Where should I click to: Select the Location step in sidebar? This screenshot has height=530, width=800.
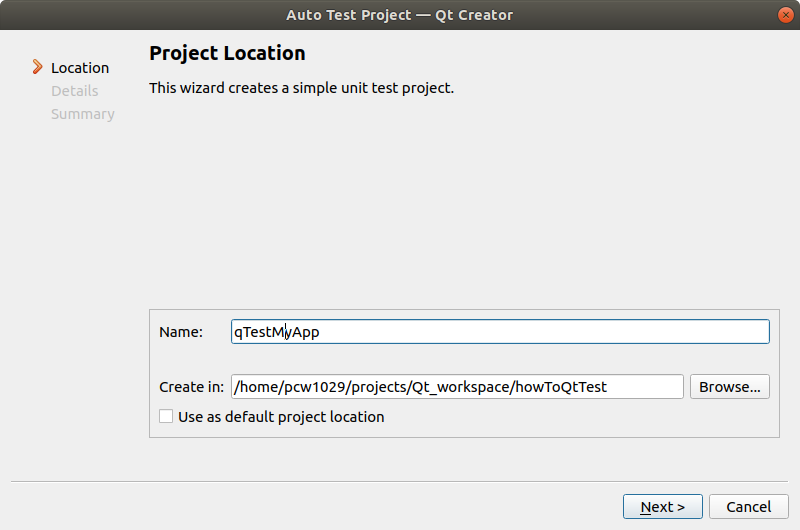(80, 68)
